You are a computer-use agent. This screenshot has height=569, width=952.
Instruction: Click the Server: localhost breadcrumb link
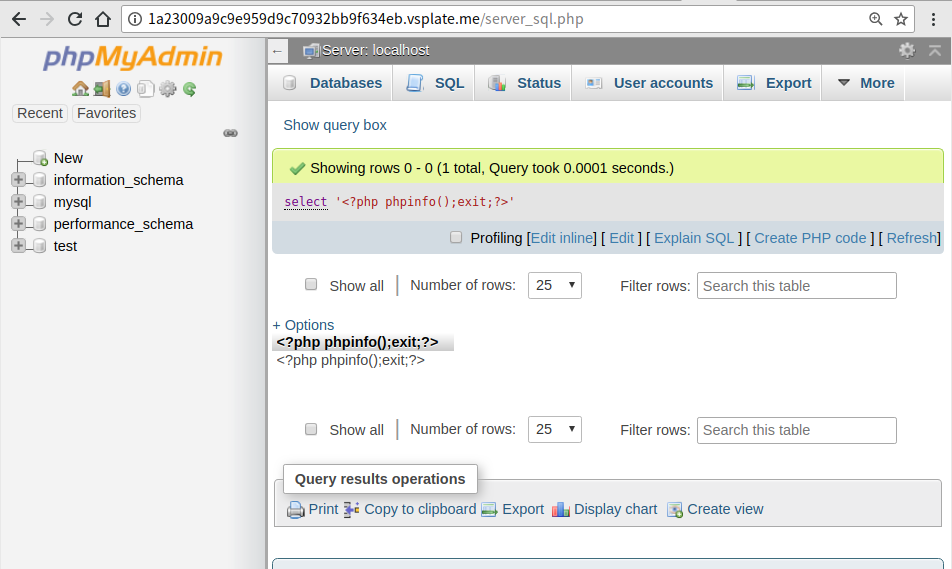[x=376, y=50]
